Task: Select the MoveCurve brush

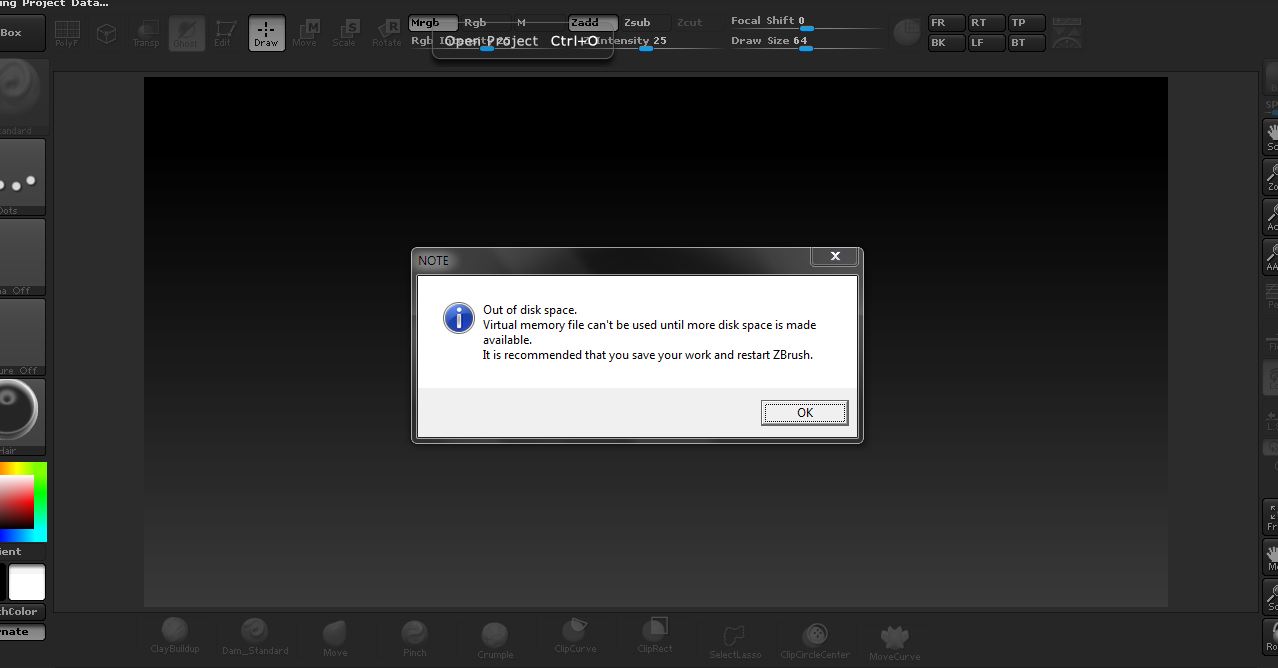Action: point(895,642)
